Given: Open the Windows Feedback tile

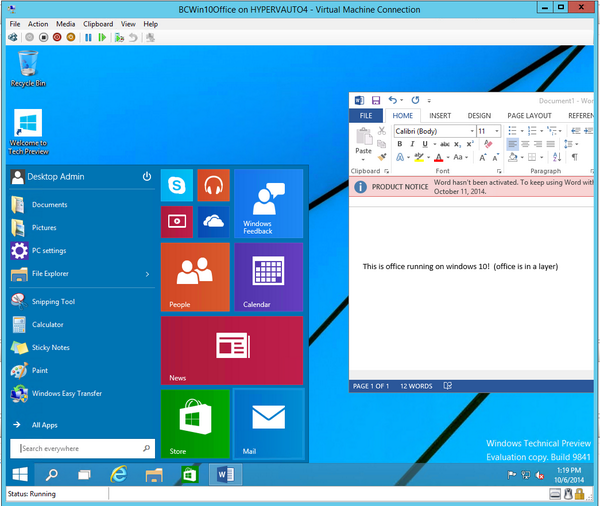Looking at the screenshot, I should coord(269,204).
